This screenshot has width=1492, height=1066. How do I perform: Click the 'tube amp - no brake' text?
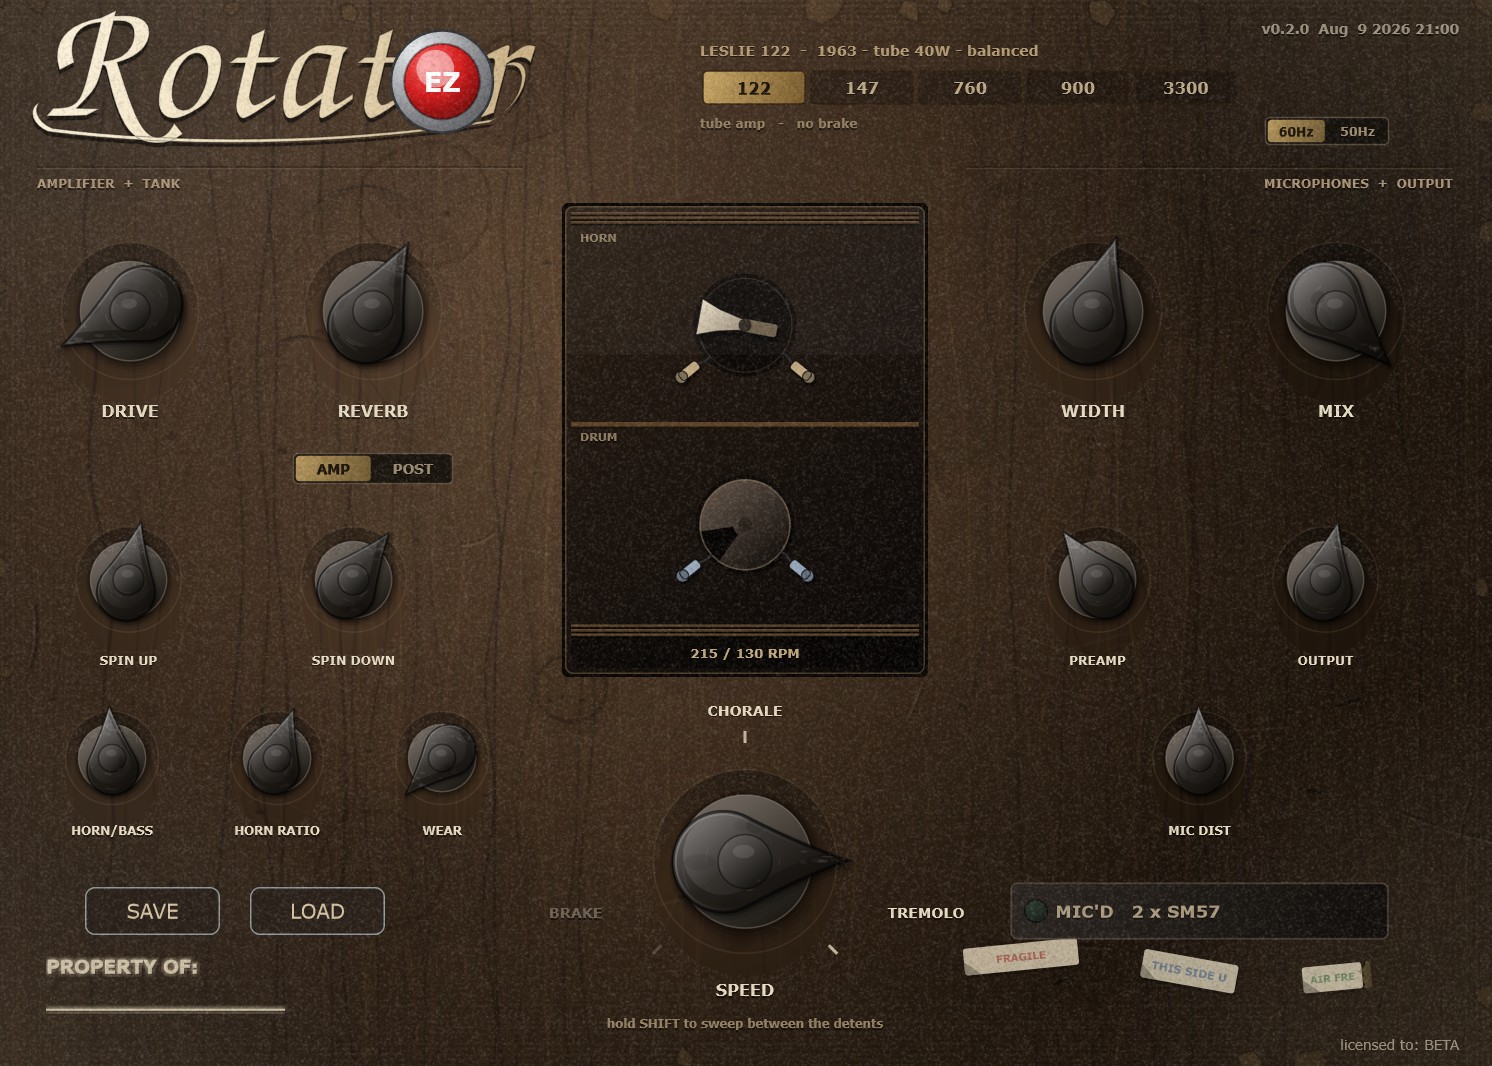point(778,124)
